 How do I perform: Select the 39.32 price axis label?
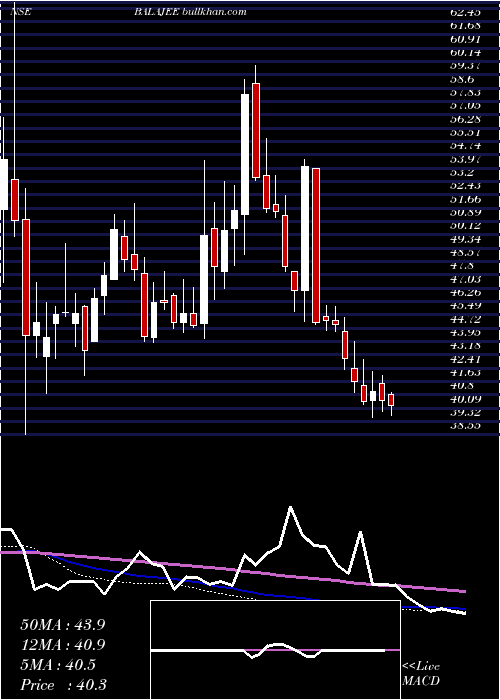coord(465,413)
